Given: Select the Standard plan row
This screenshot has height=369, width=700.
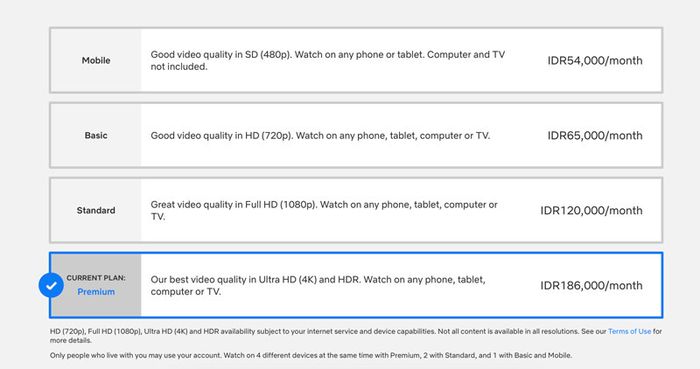Looking at the screenshot, I should click(356, 210).
